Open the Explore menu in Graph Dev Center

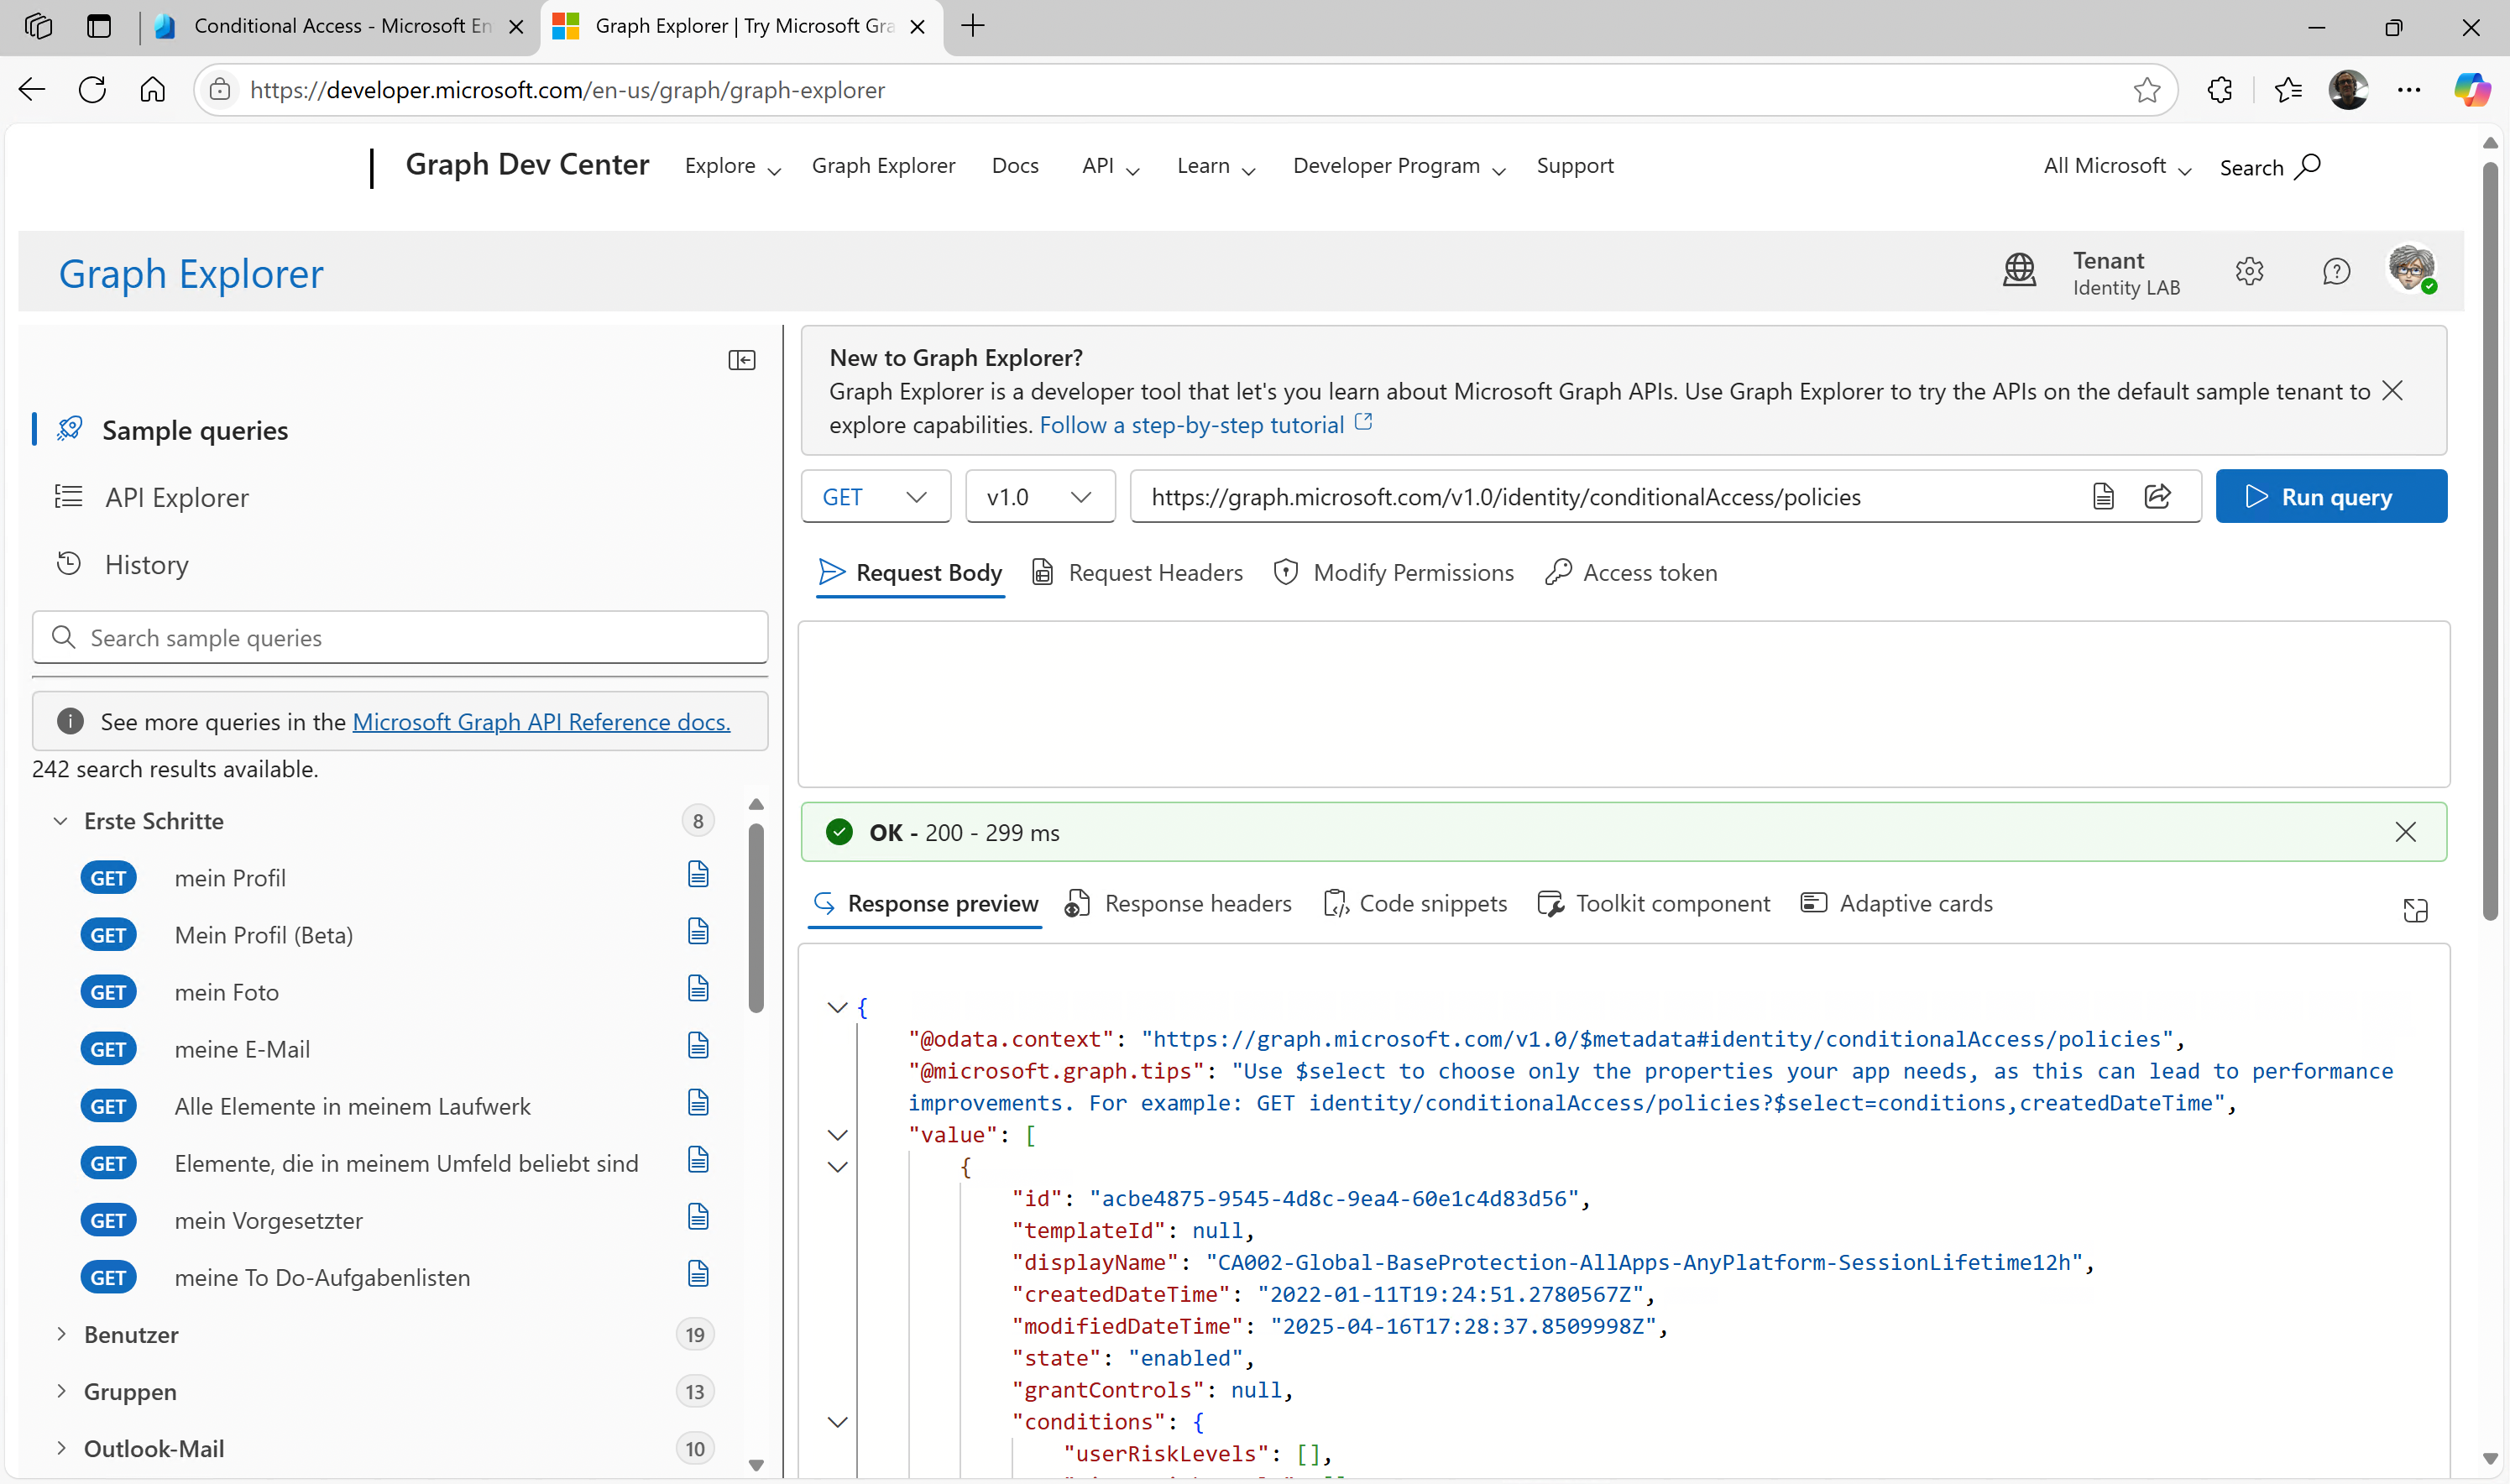tap(733, 166)
